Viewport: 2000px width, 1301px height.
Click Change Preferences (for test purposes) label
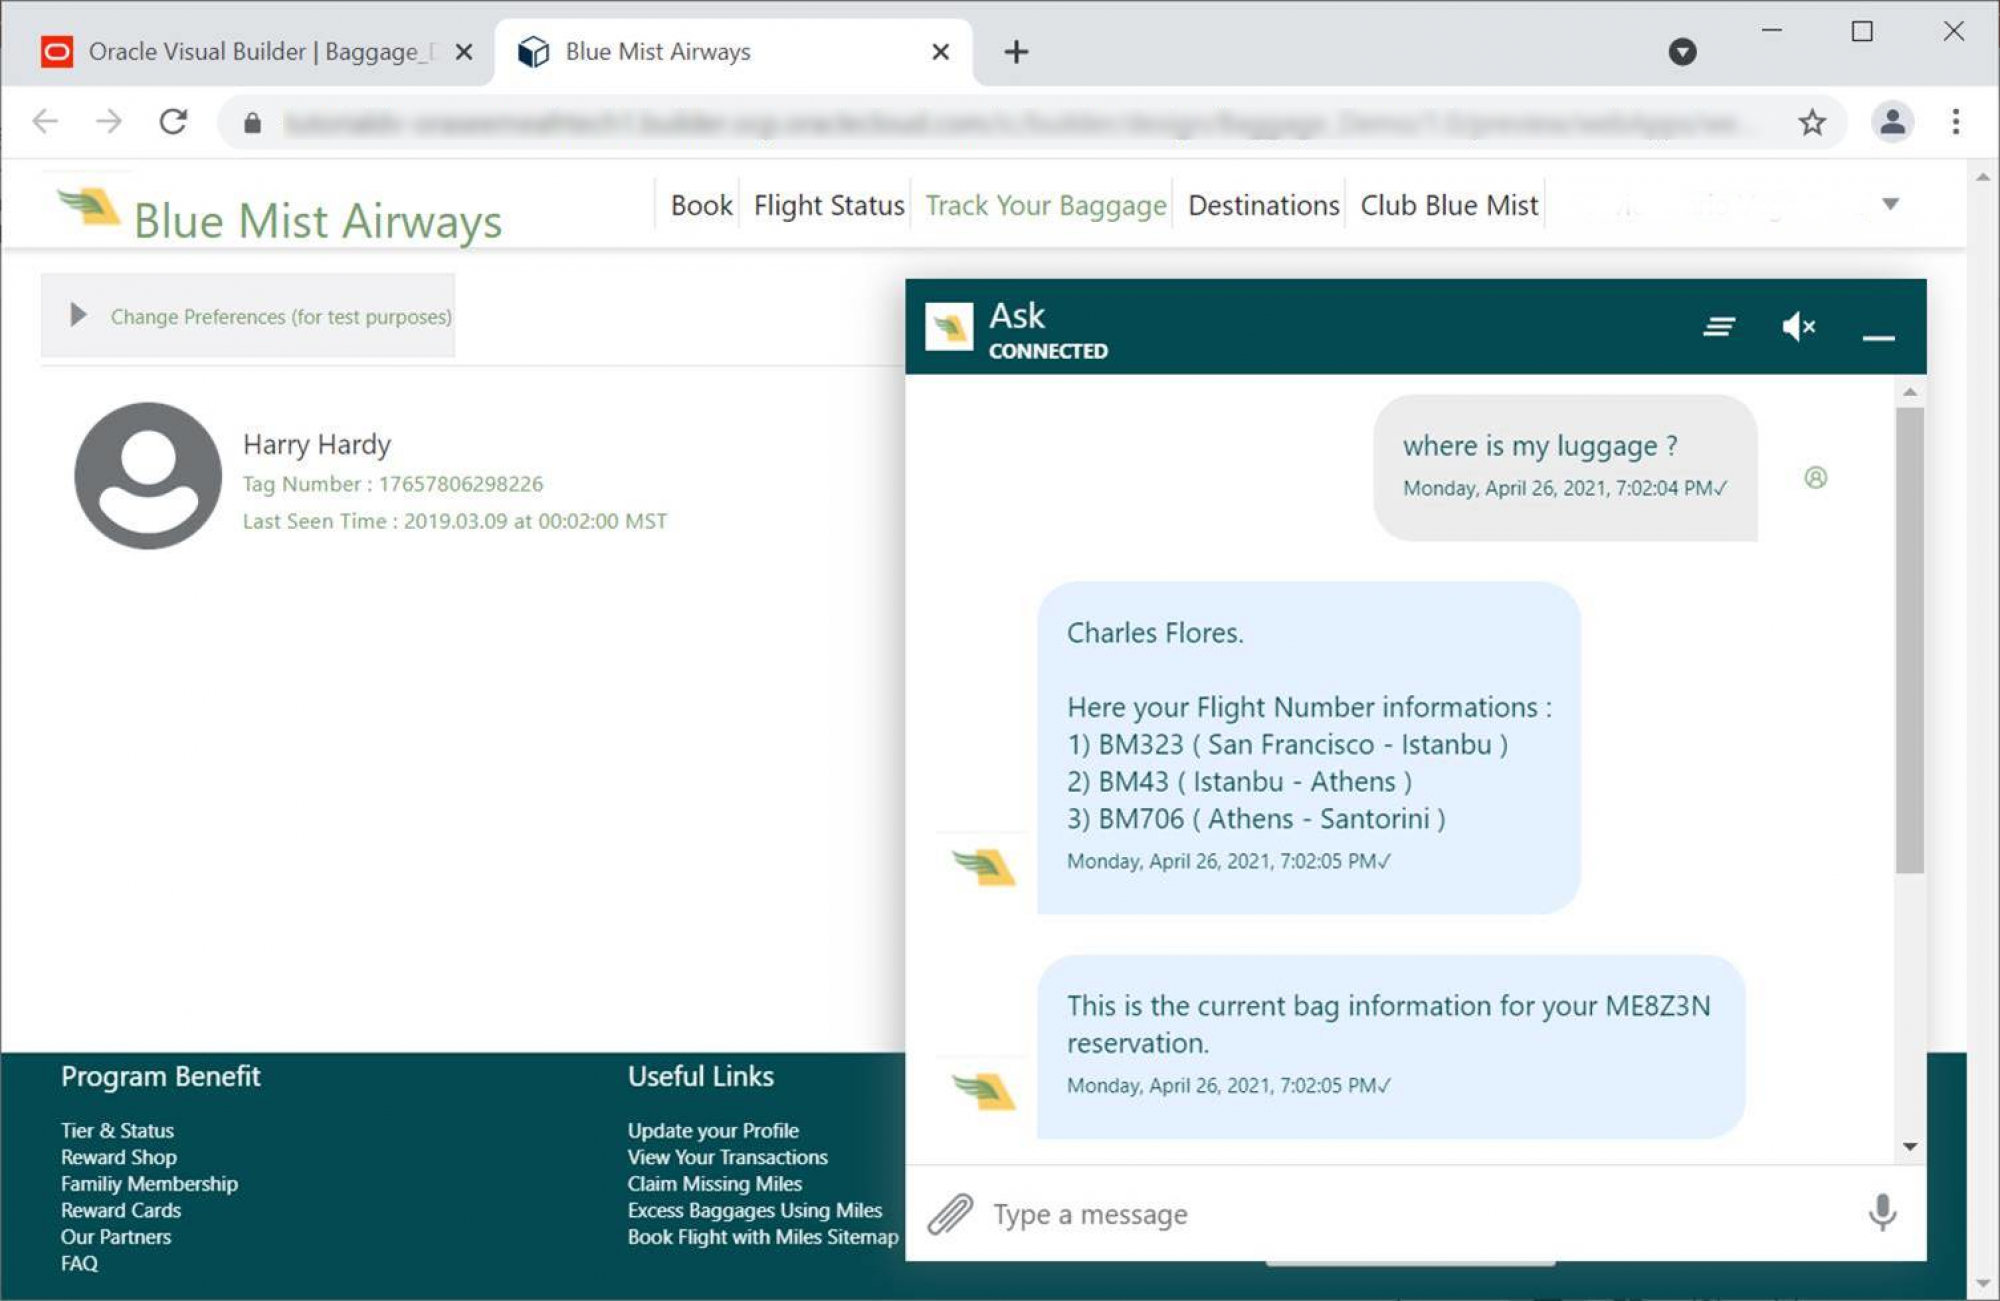(x=281, y=317)
